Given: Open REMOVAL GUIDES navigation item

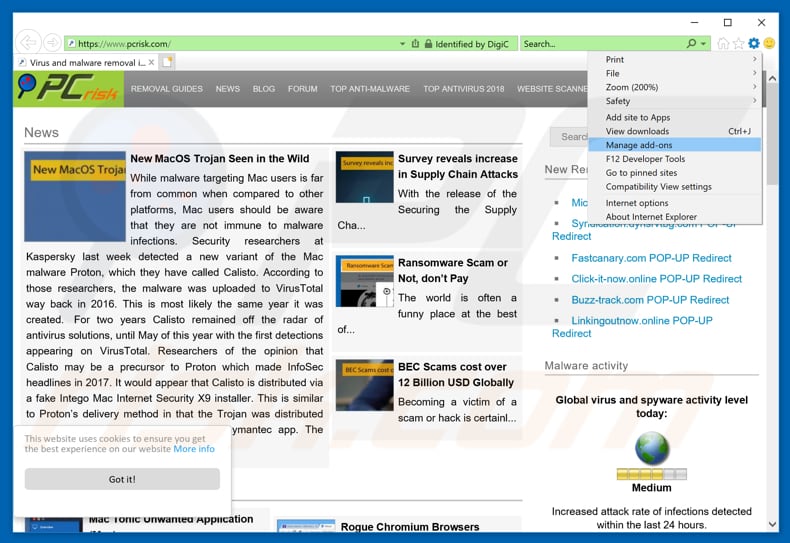Looking at the screenshot, I should (166, 89).
